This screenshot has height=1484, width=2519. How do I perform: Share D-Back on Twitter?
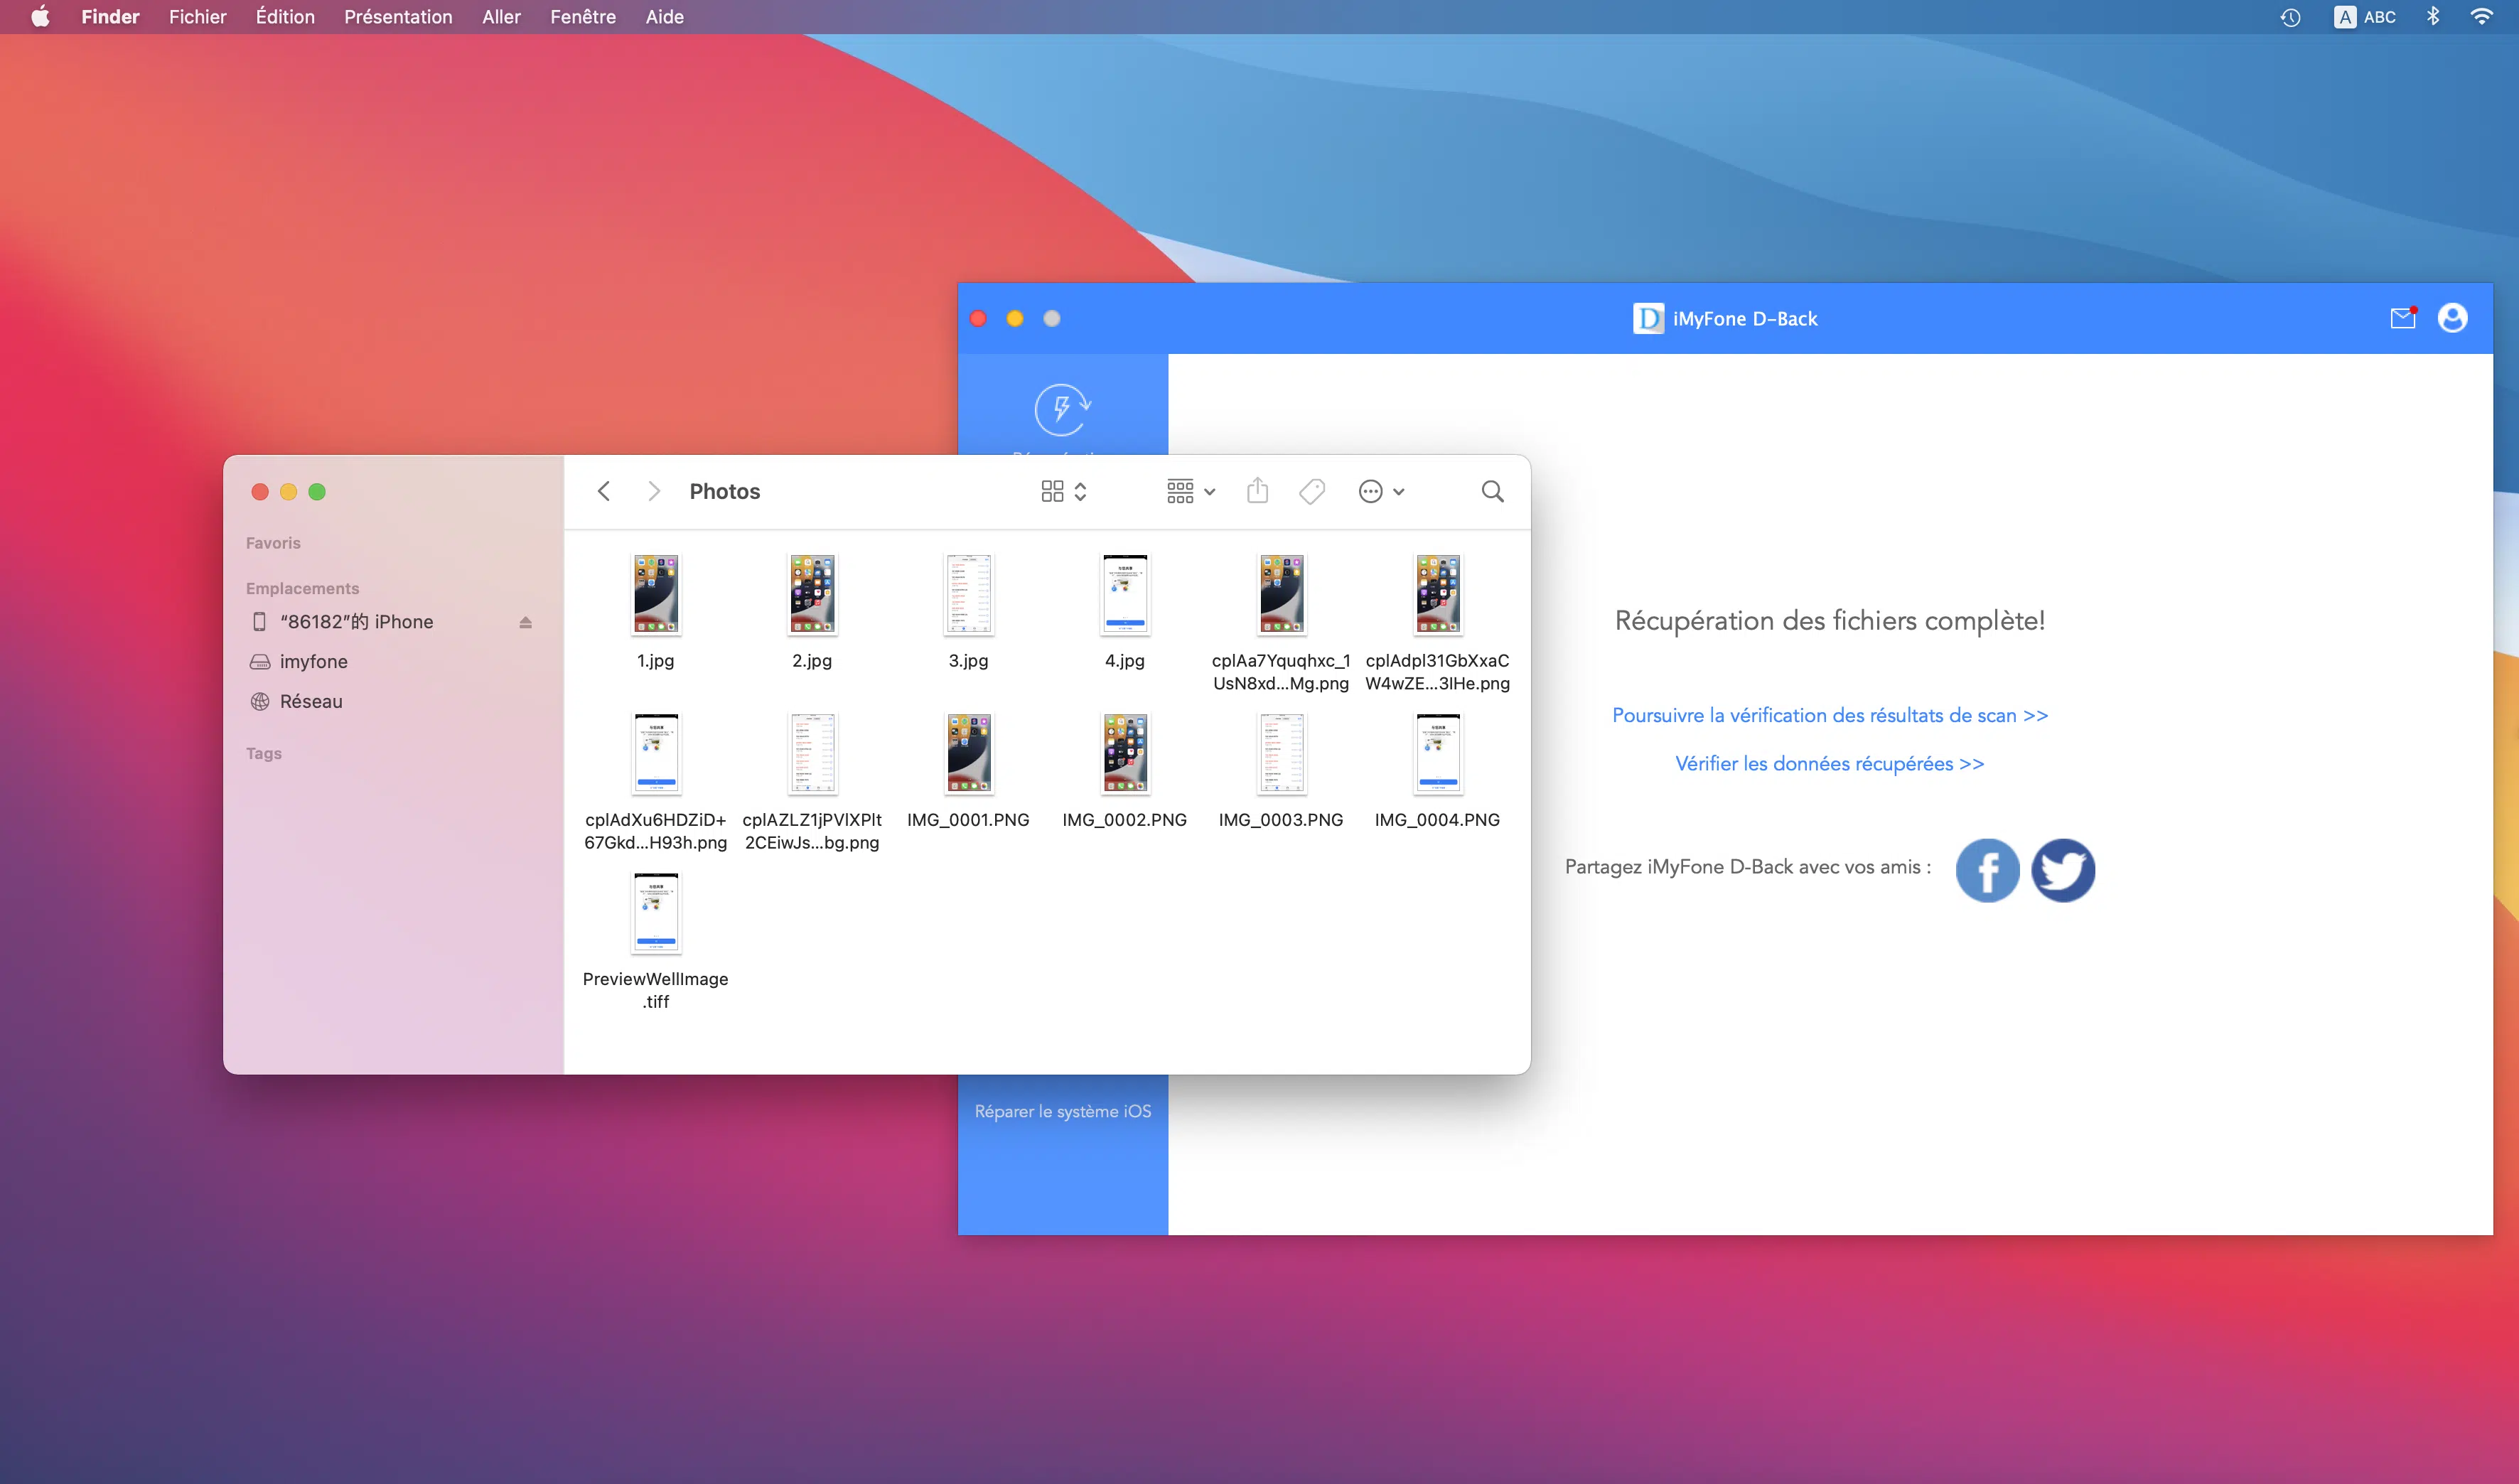point(2062,870)
